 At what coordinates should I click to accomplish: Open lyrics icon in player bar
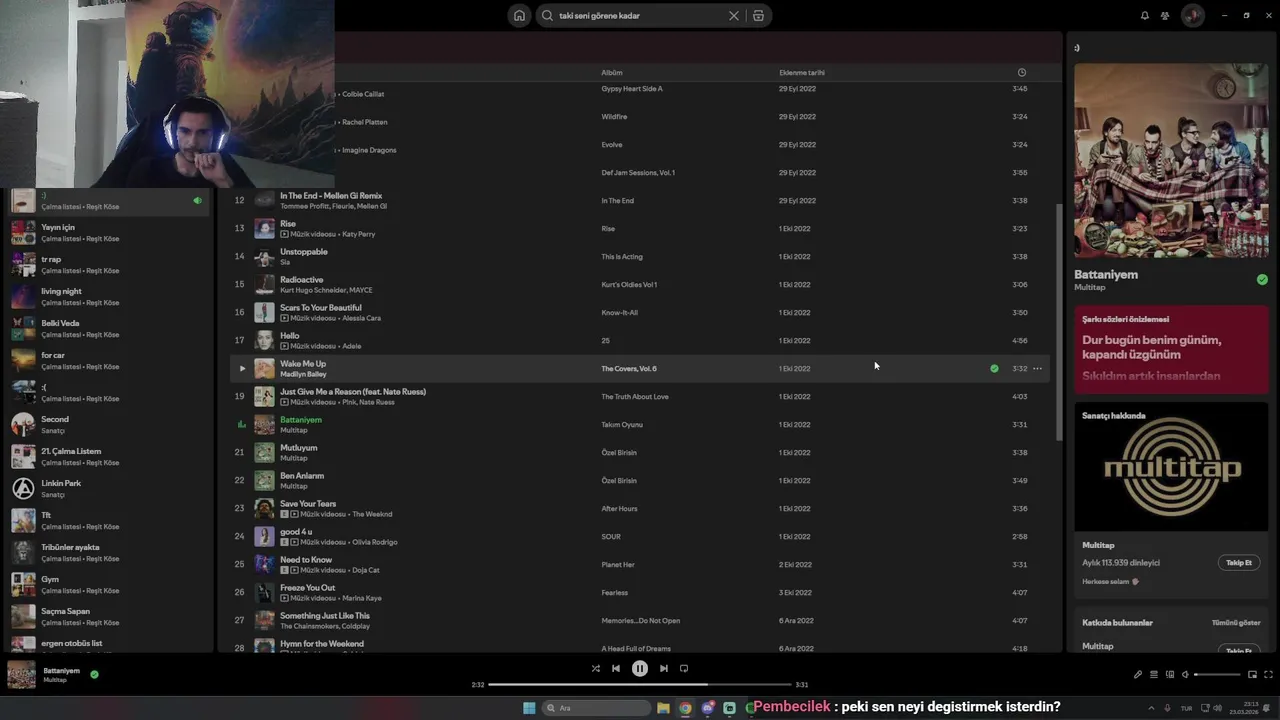(x=1137, y=674)
